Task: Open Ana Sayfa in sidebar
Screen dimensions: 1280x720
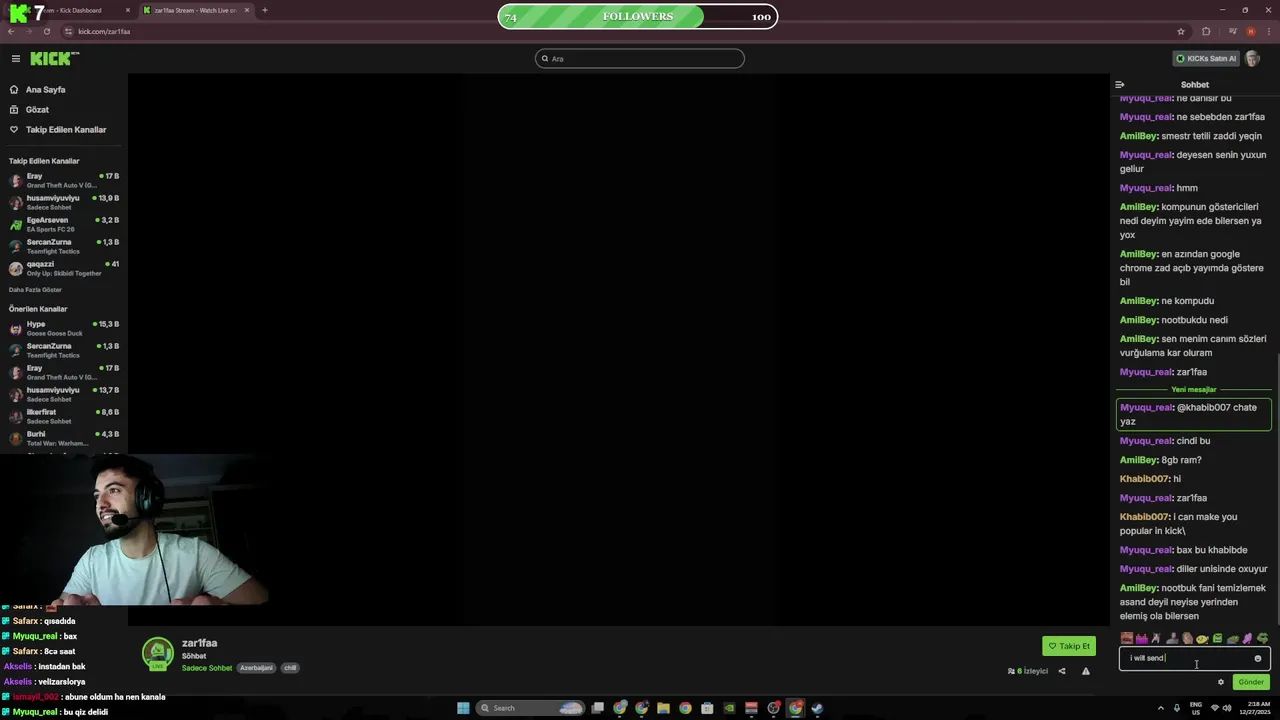Action: coord(45,90)
